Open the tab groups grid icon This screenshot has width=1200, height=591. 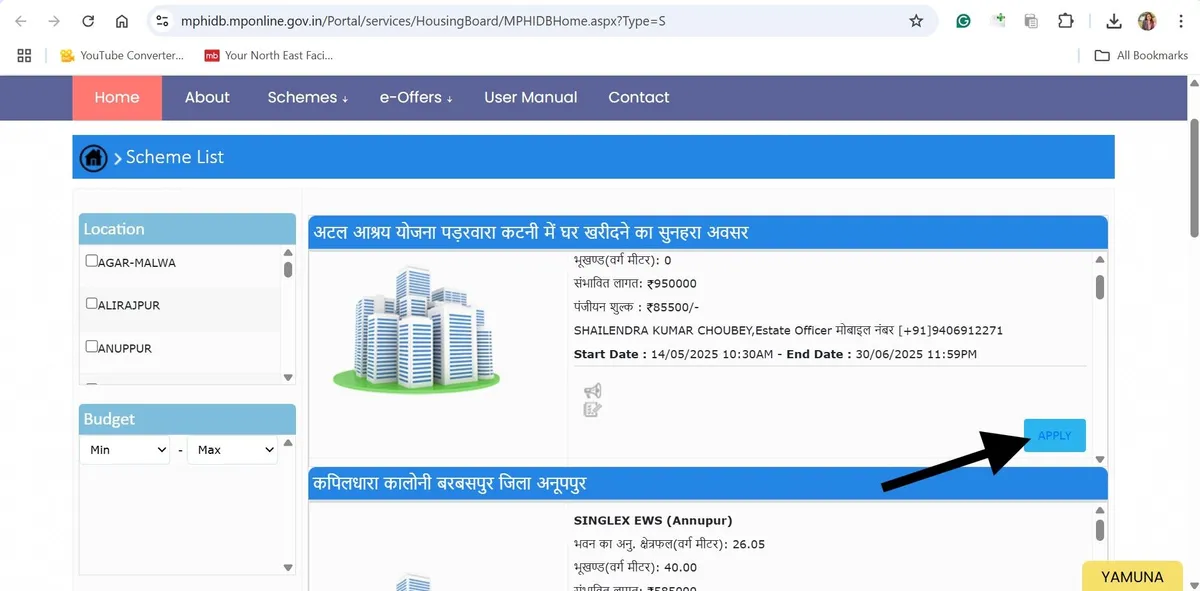point(24,55)
